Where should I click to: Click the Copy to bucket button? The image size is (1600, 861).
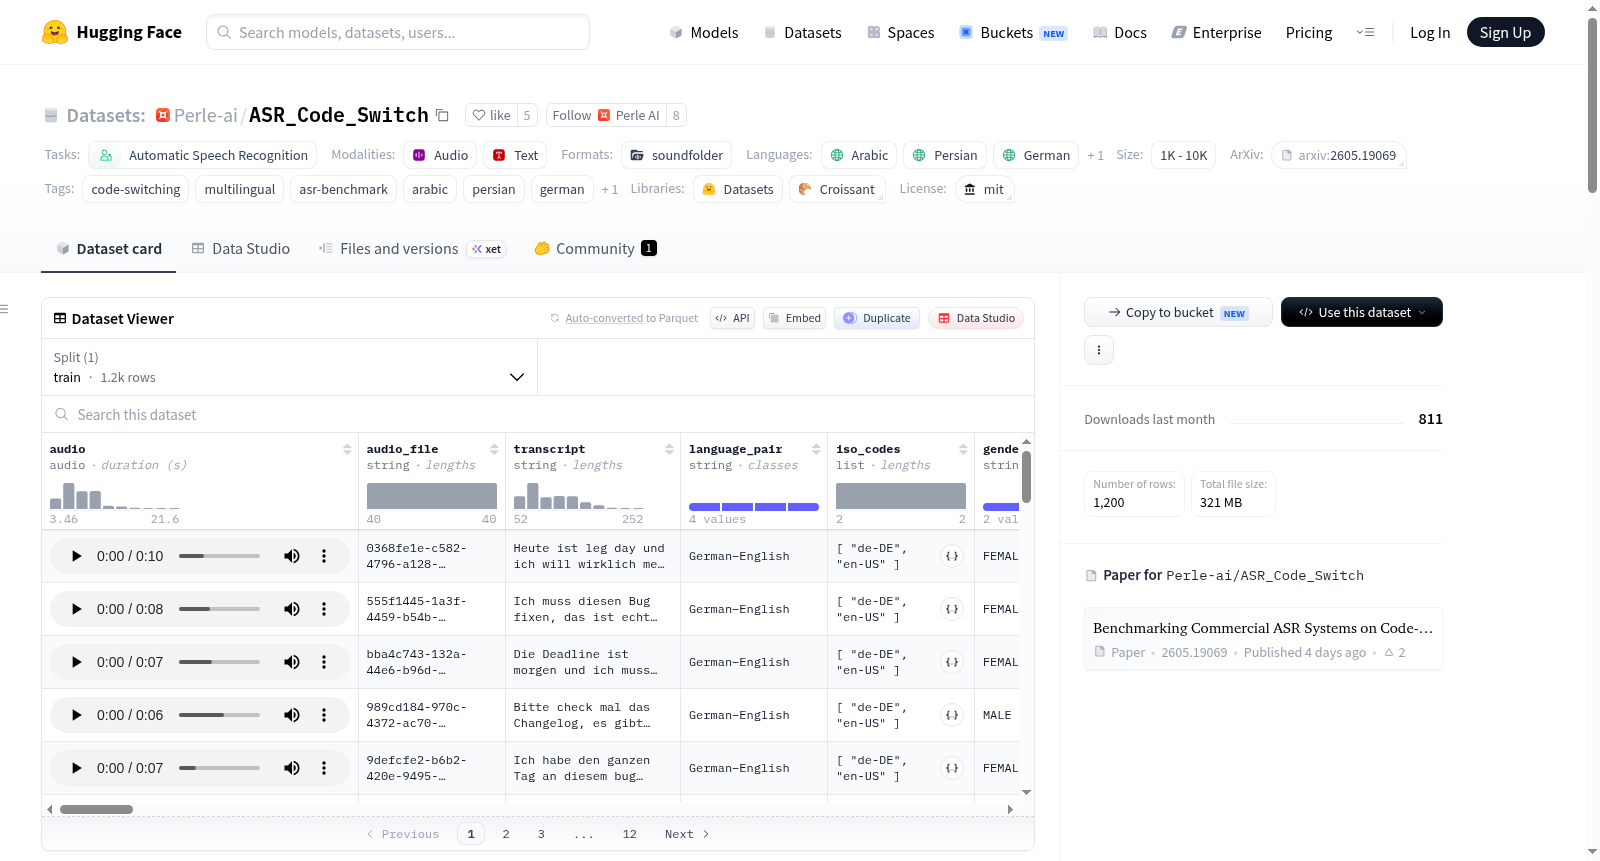pyautogui.click(x=1178, y=312)
